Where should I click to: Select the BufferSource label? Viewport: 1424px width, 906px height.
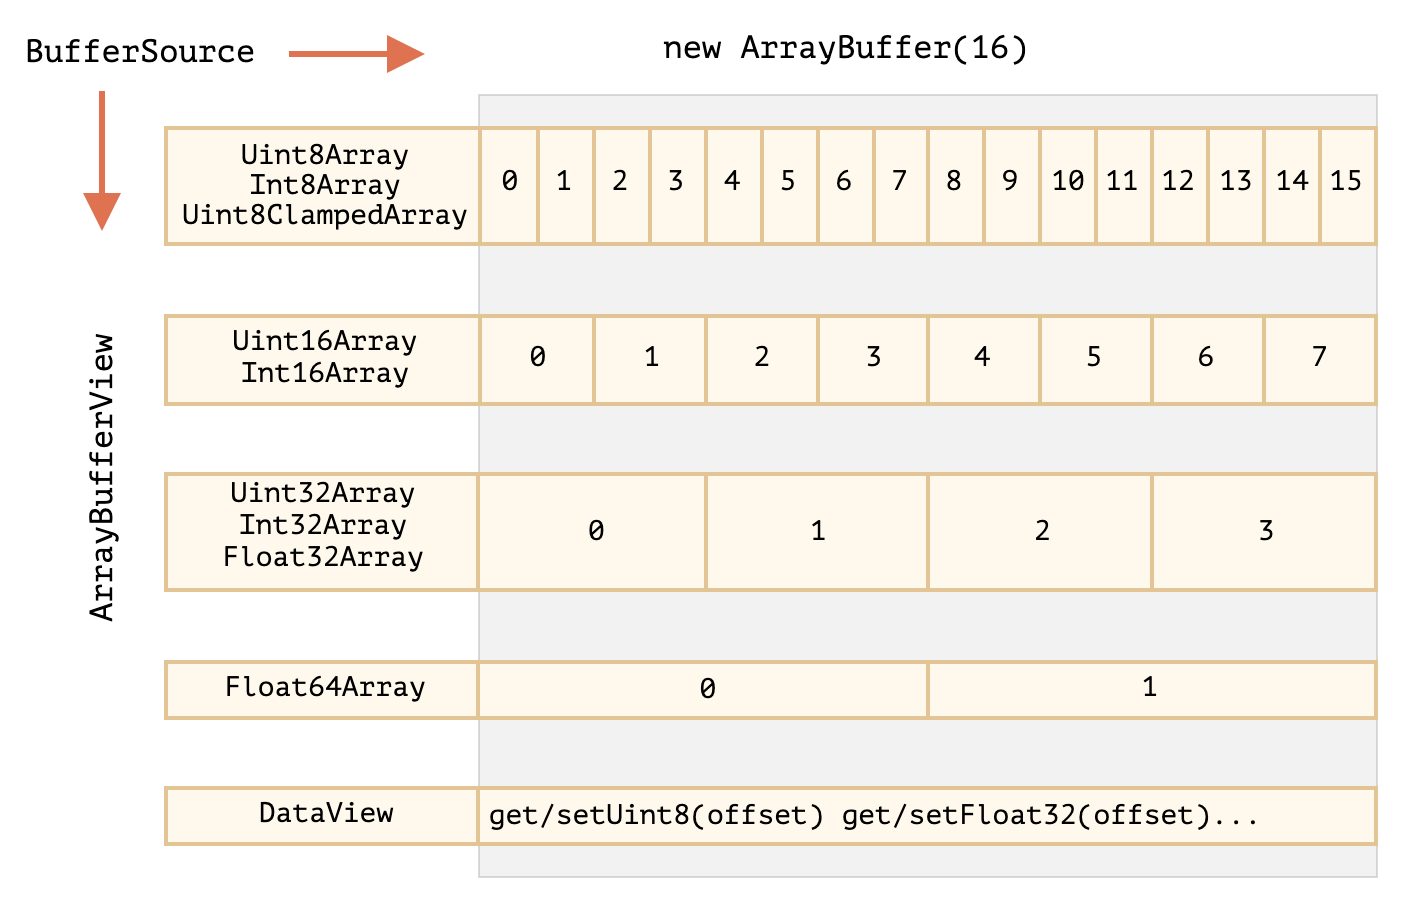click(x=140, y=52)
